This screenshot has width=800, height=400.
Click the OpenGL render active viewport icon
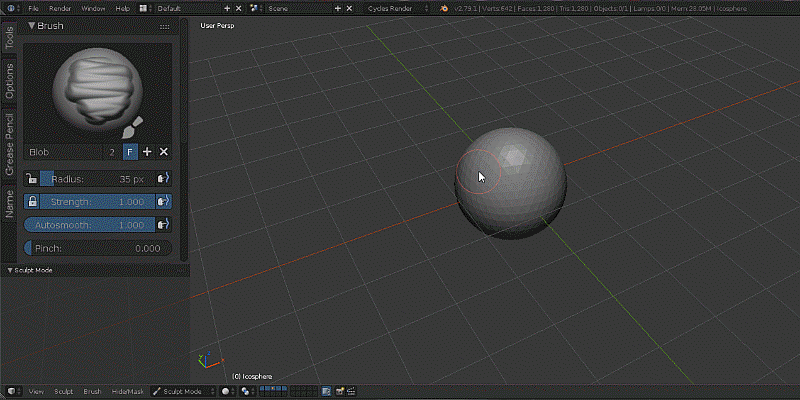(x=341, y=391)
